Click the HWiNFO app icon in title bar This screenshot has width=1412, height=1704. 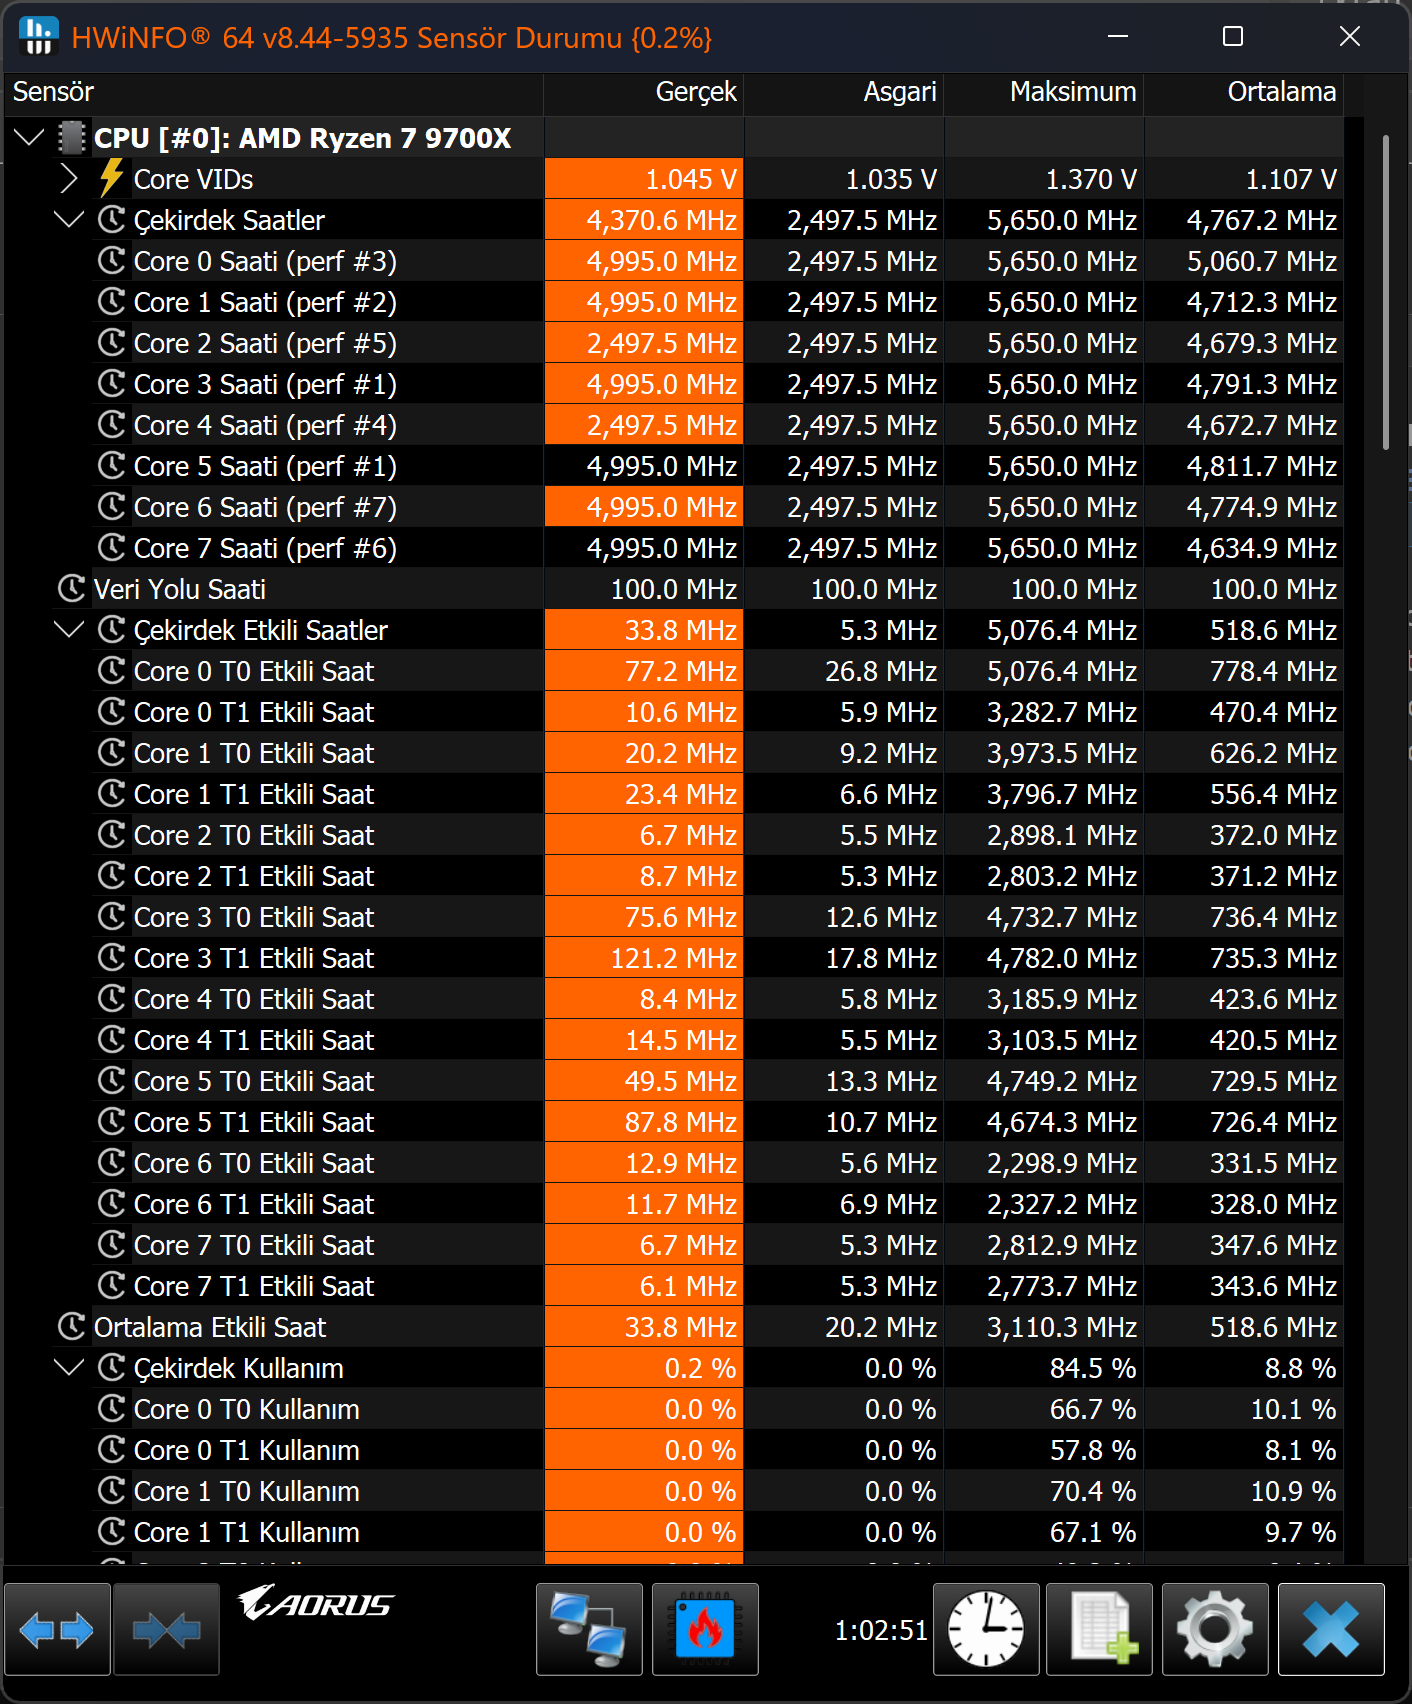pos(39,37)
